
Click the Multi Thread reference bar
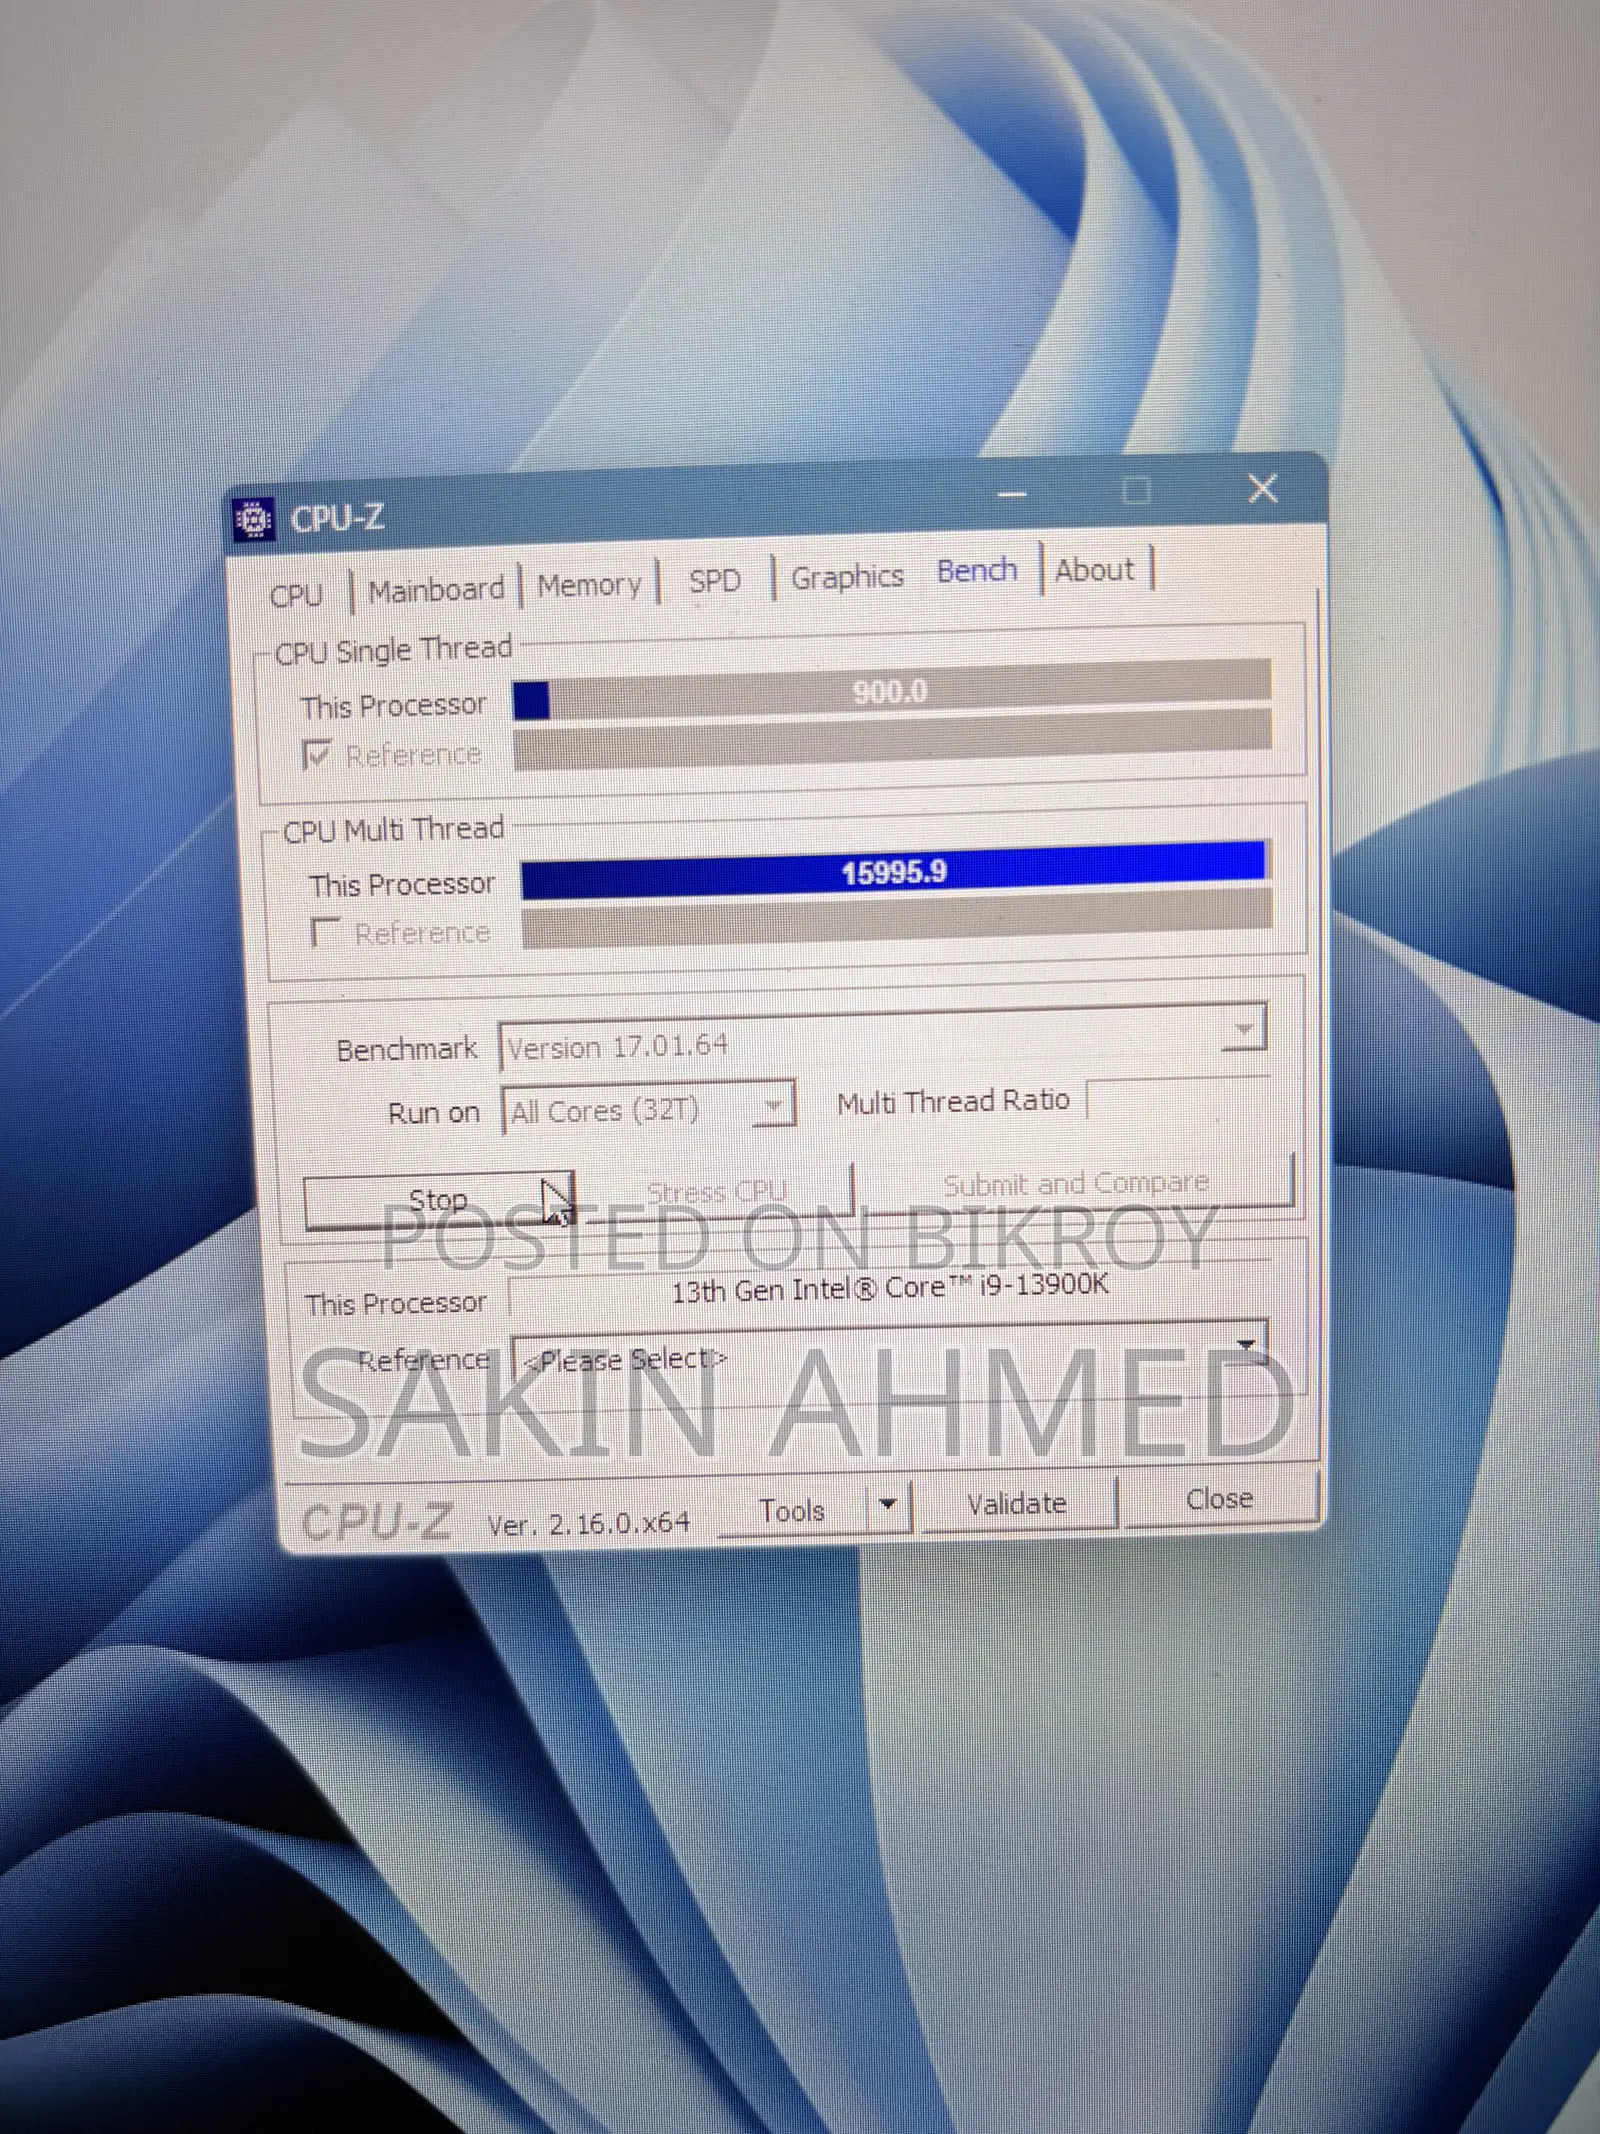tap(897, 919)
